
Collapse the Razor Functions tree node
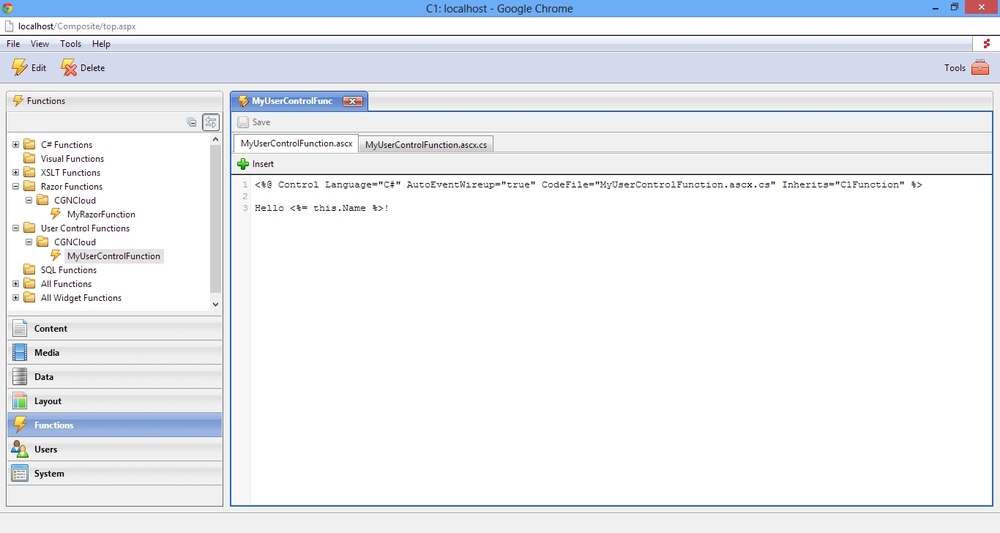click(16, 187)
